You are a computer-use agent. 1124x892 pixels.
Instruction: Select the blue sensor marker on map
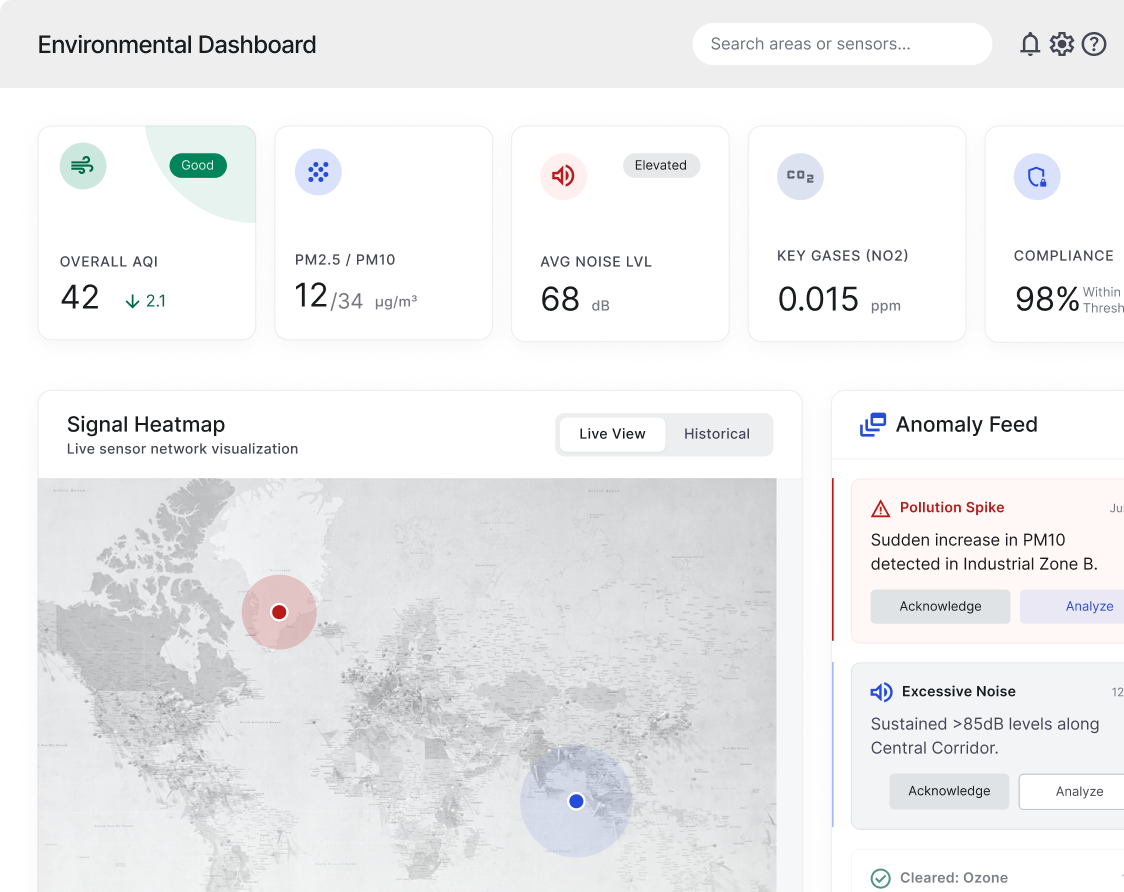point(576,801)
